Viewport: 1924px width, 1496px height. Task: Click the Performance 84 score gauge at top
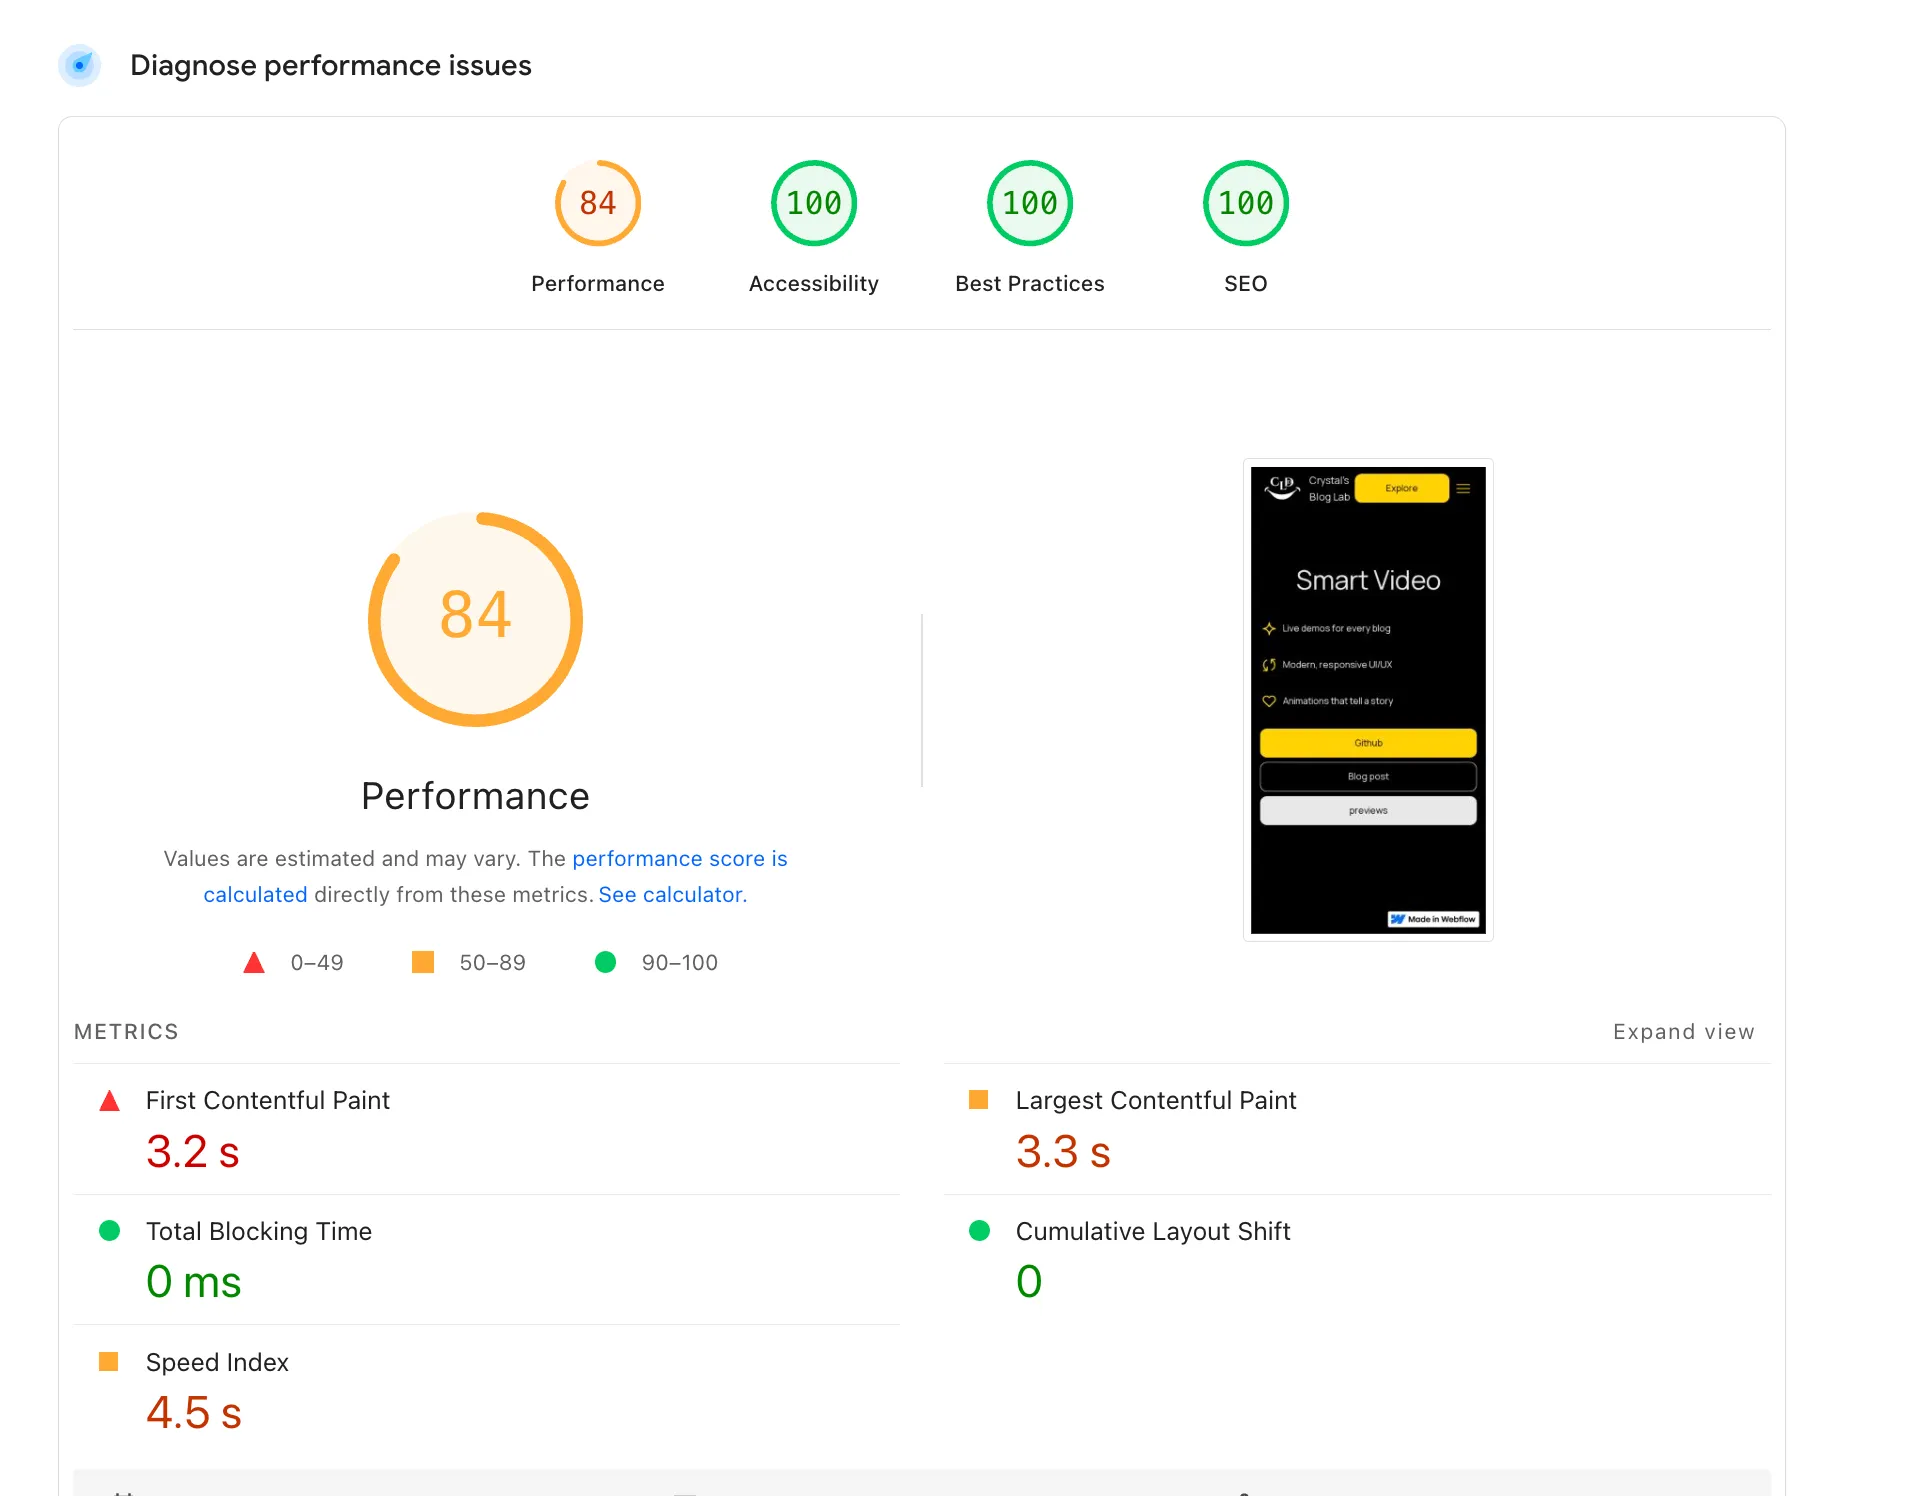(x=597, y=204)
